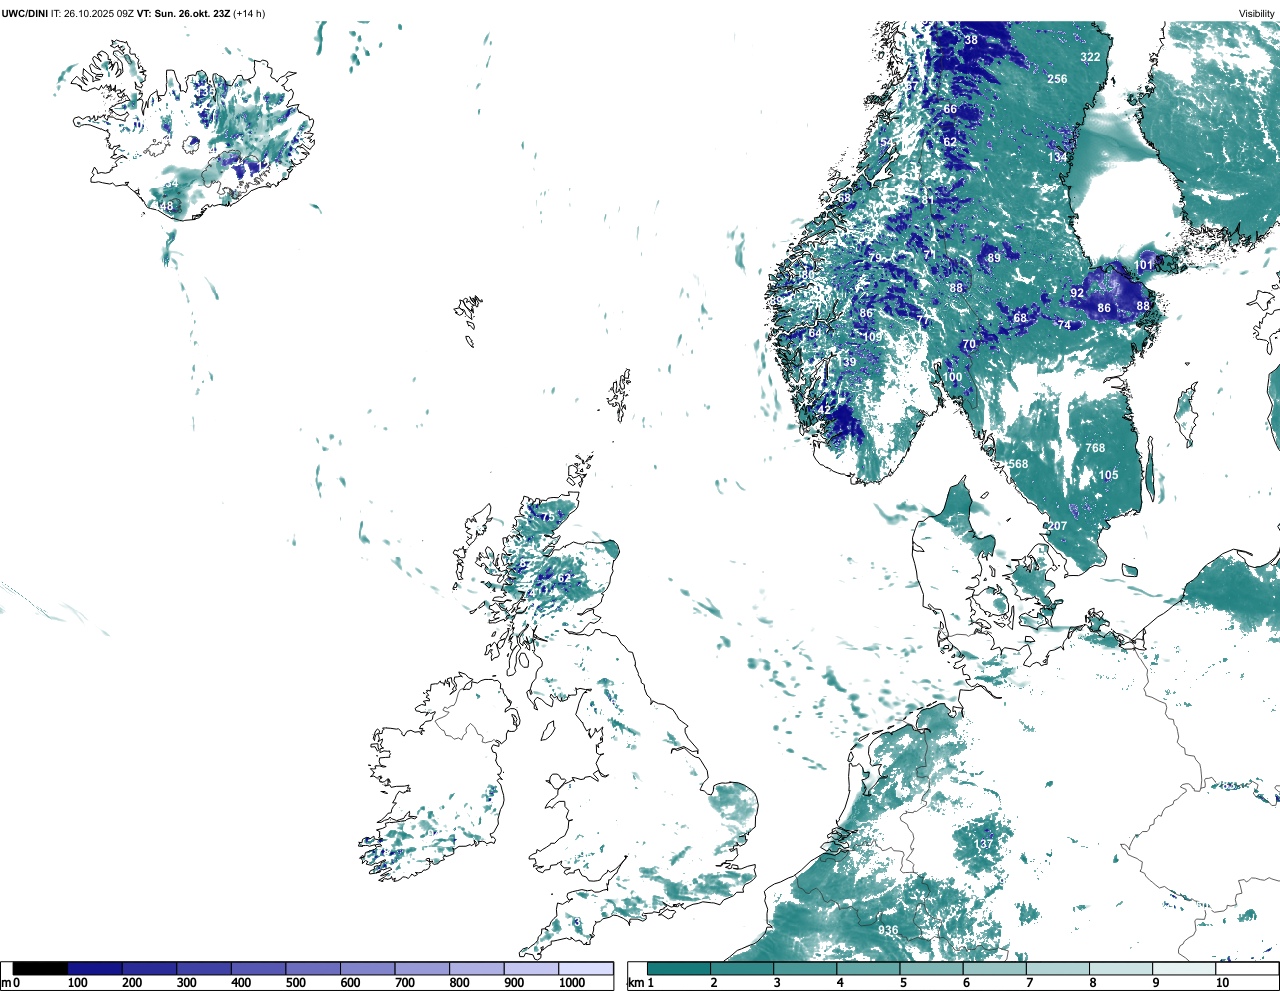Screen dimensions: 1280x991
Task: Click the black 0–100 m legend swatch
Action: pyautogui.click(x=40, y=968)
